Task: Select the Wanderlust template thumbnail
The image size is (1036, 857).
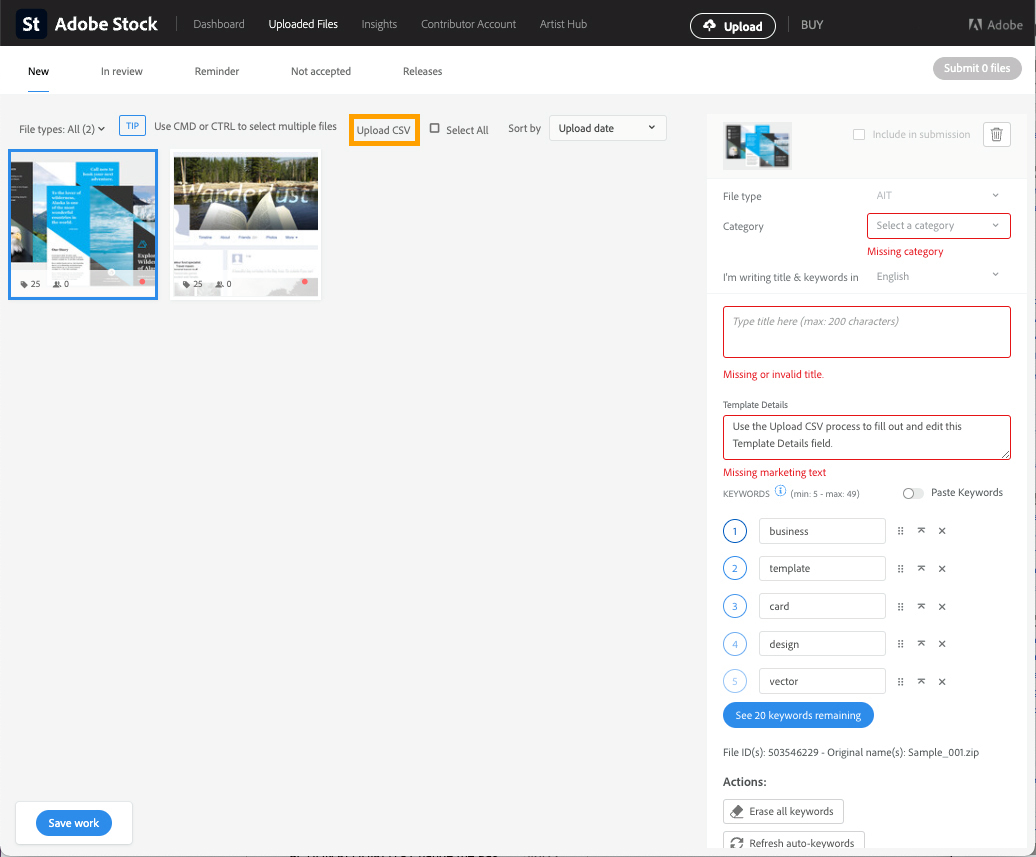Action: pyautogui.click(x=246, y=224)
